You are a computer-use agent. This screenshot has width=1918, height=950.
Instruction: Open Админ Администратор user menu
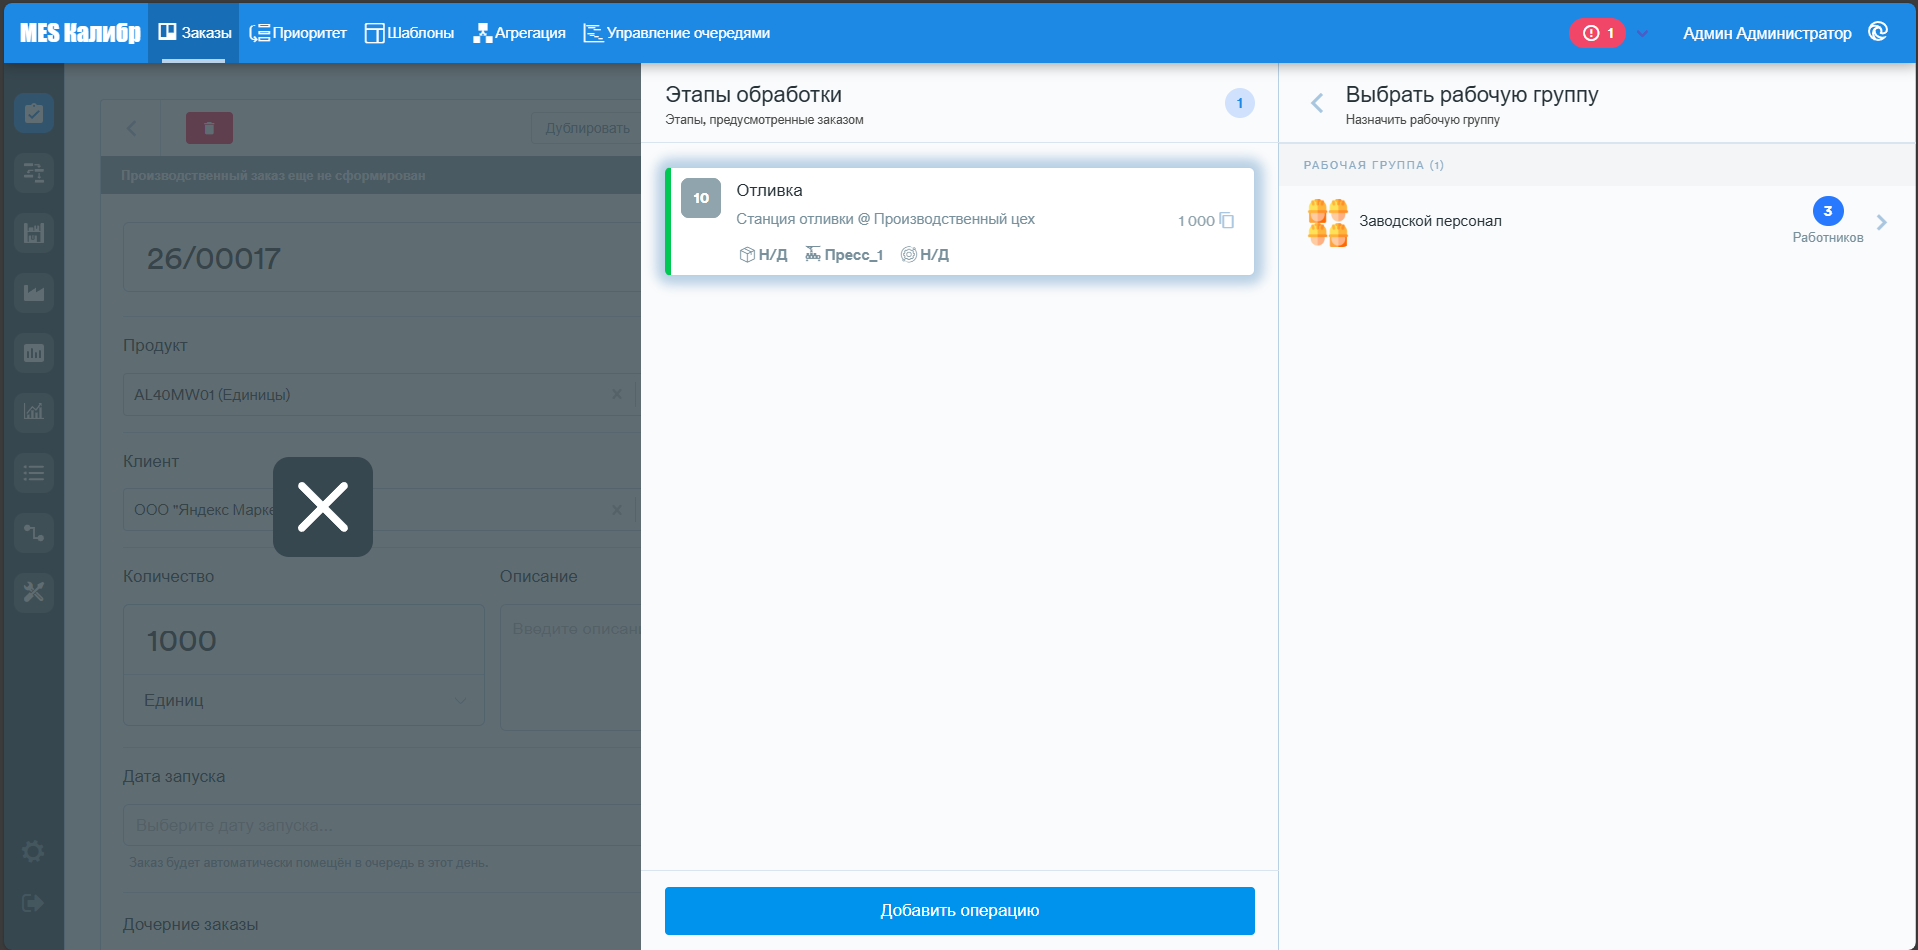[x=1767, y=33]
